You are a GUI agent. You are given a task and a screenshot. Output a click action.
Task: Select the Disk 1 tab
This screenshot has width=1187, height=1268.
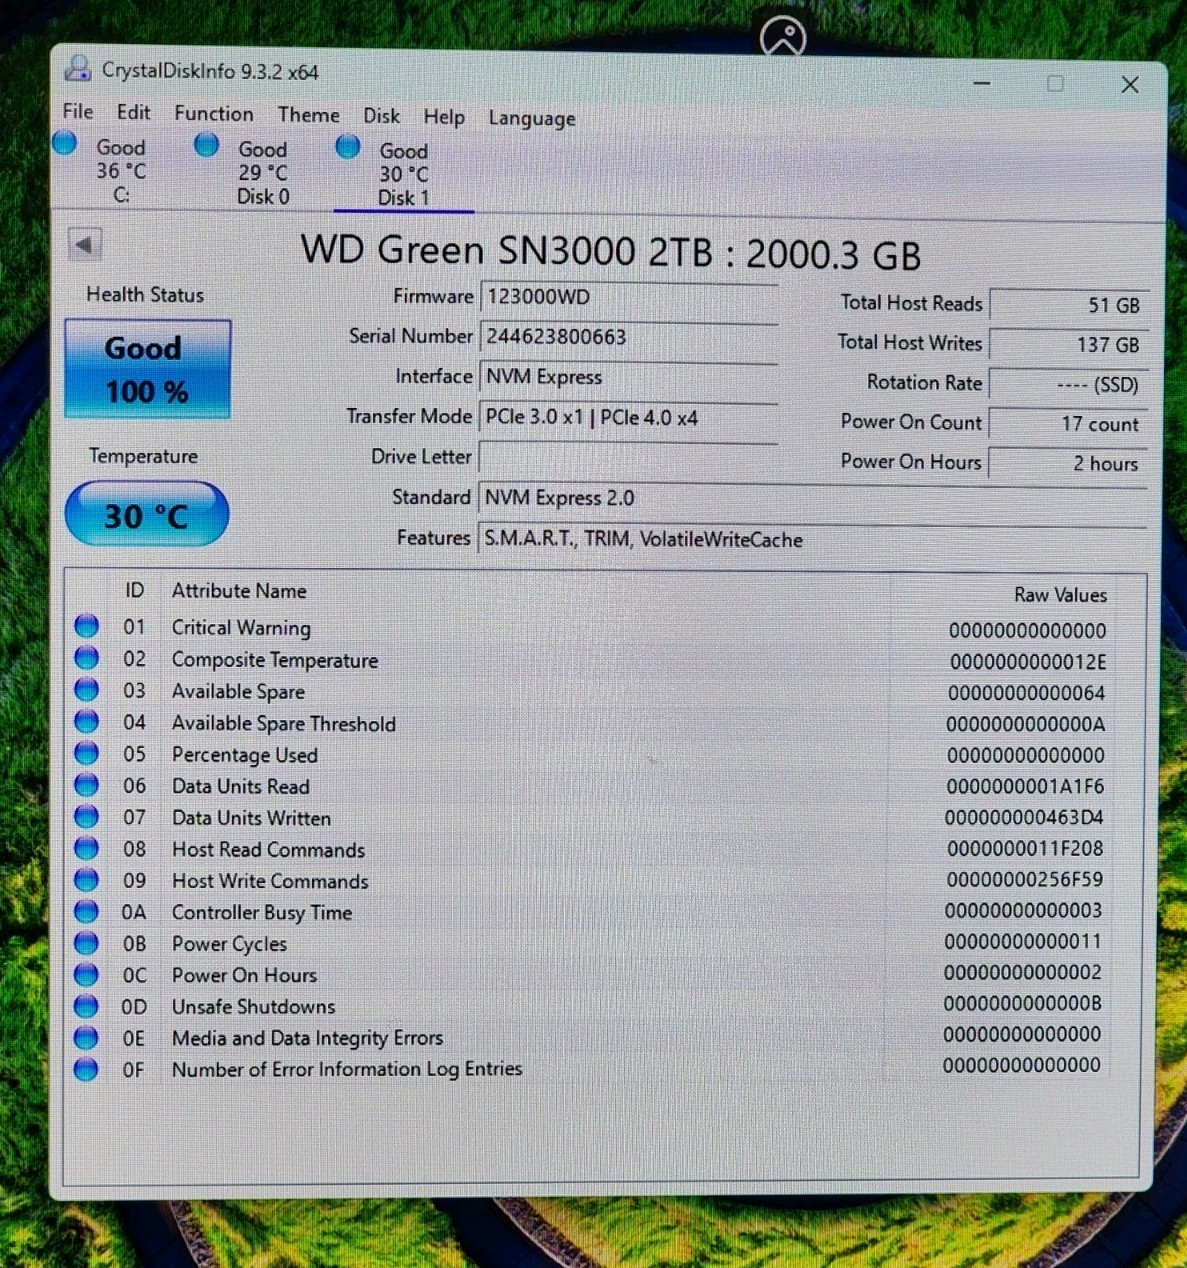(403, 175)
